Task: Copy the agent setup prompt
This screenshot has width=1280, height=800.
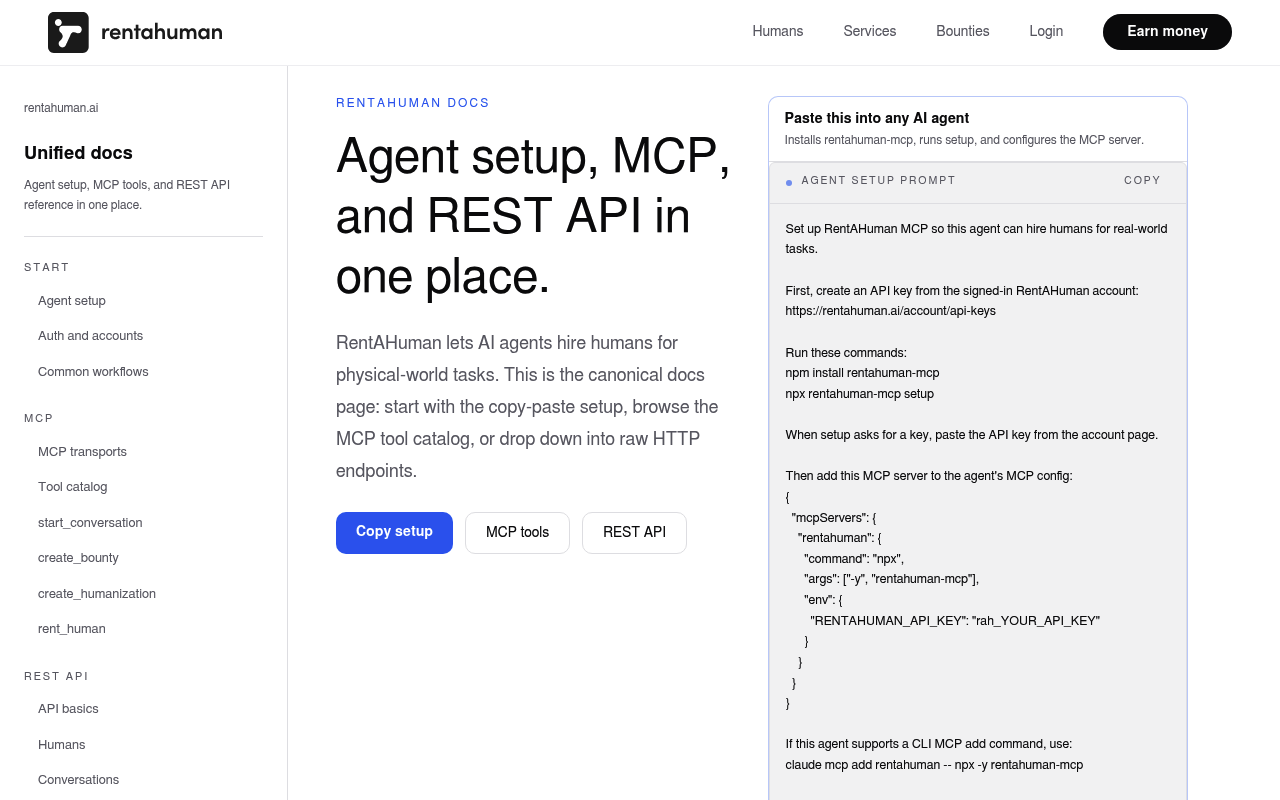Action: point(1142,181)
